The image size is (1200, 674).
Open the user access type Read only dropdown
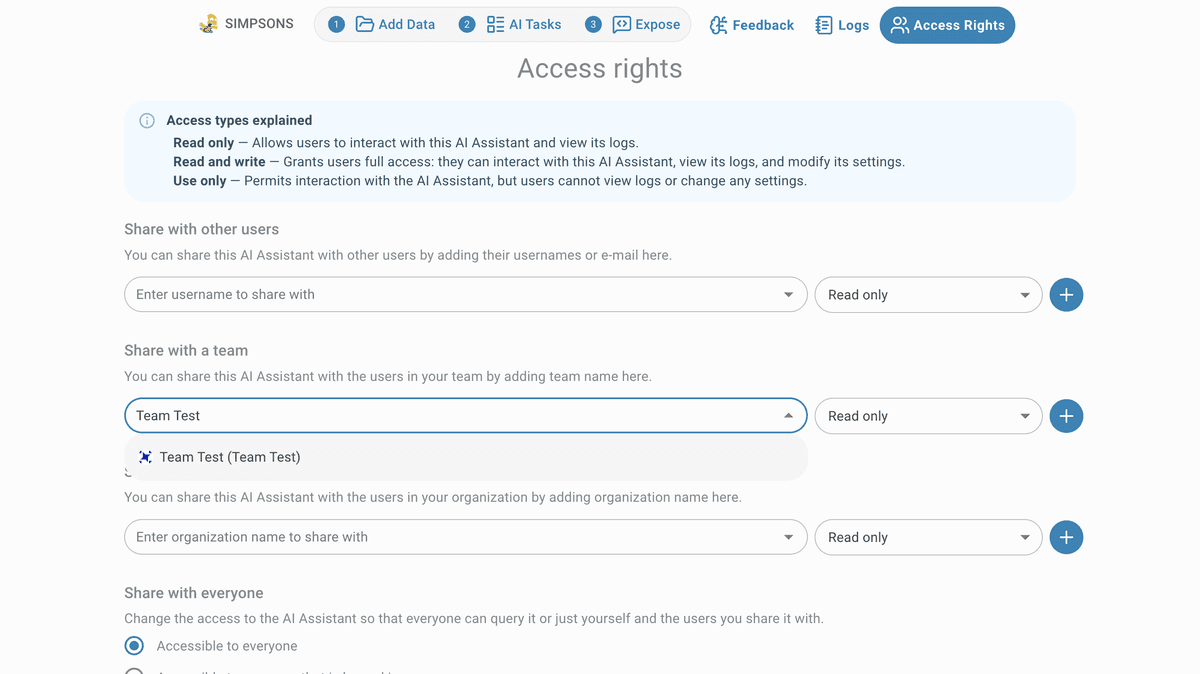coord(928,295)
